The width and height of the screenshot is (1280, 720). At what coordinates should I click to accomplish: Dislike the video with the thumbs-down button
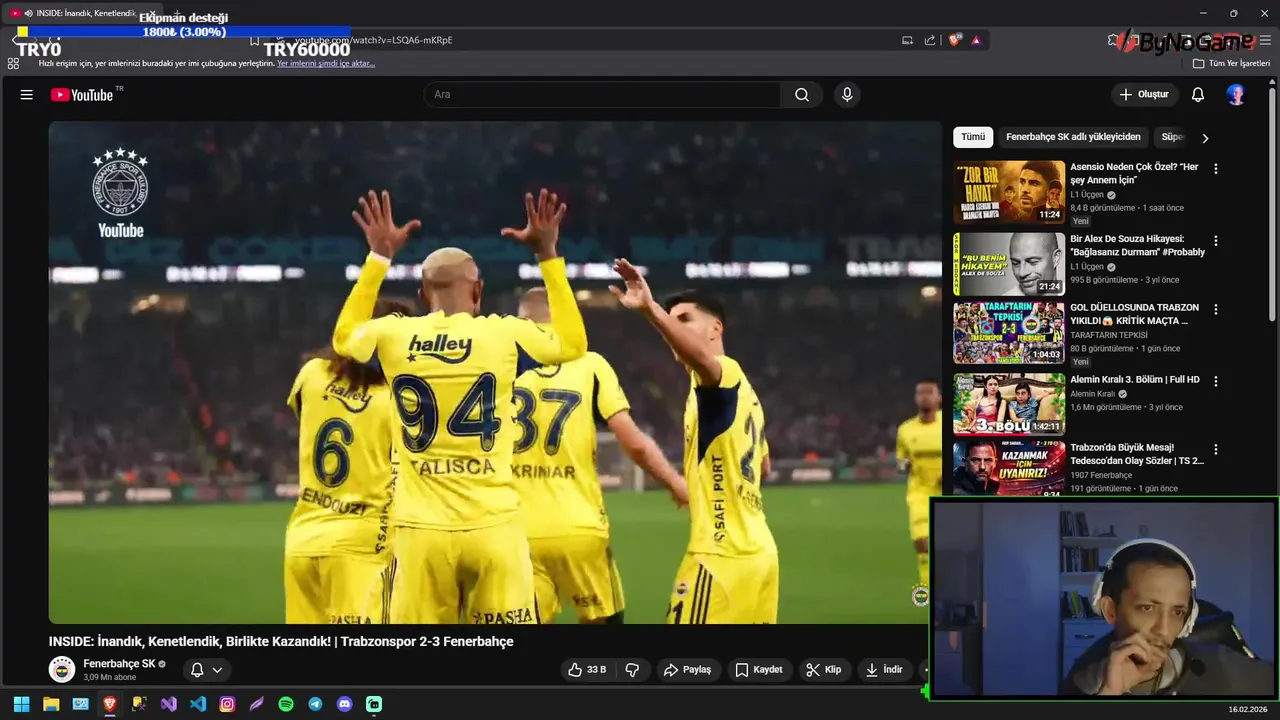[632, 670]
